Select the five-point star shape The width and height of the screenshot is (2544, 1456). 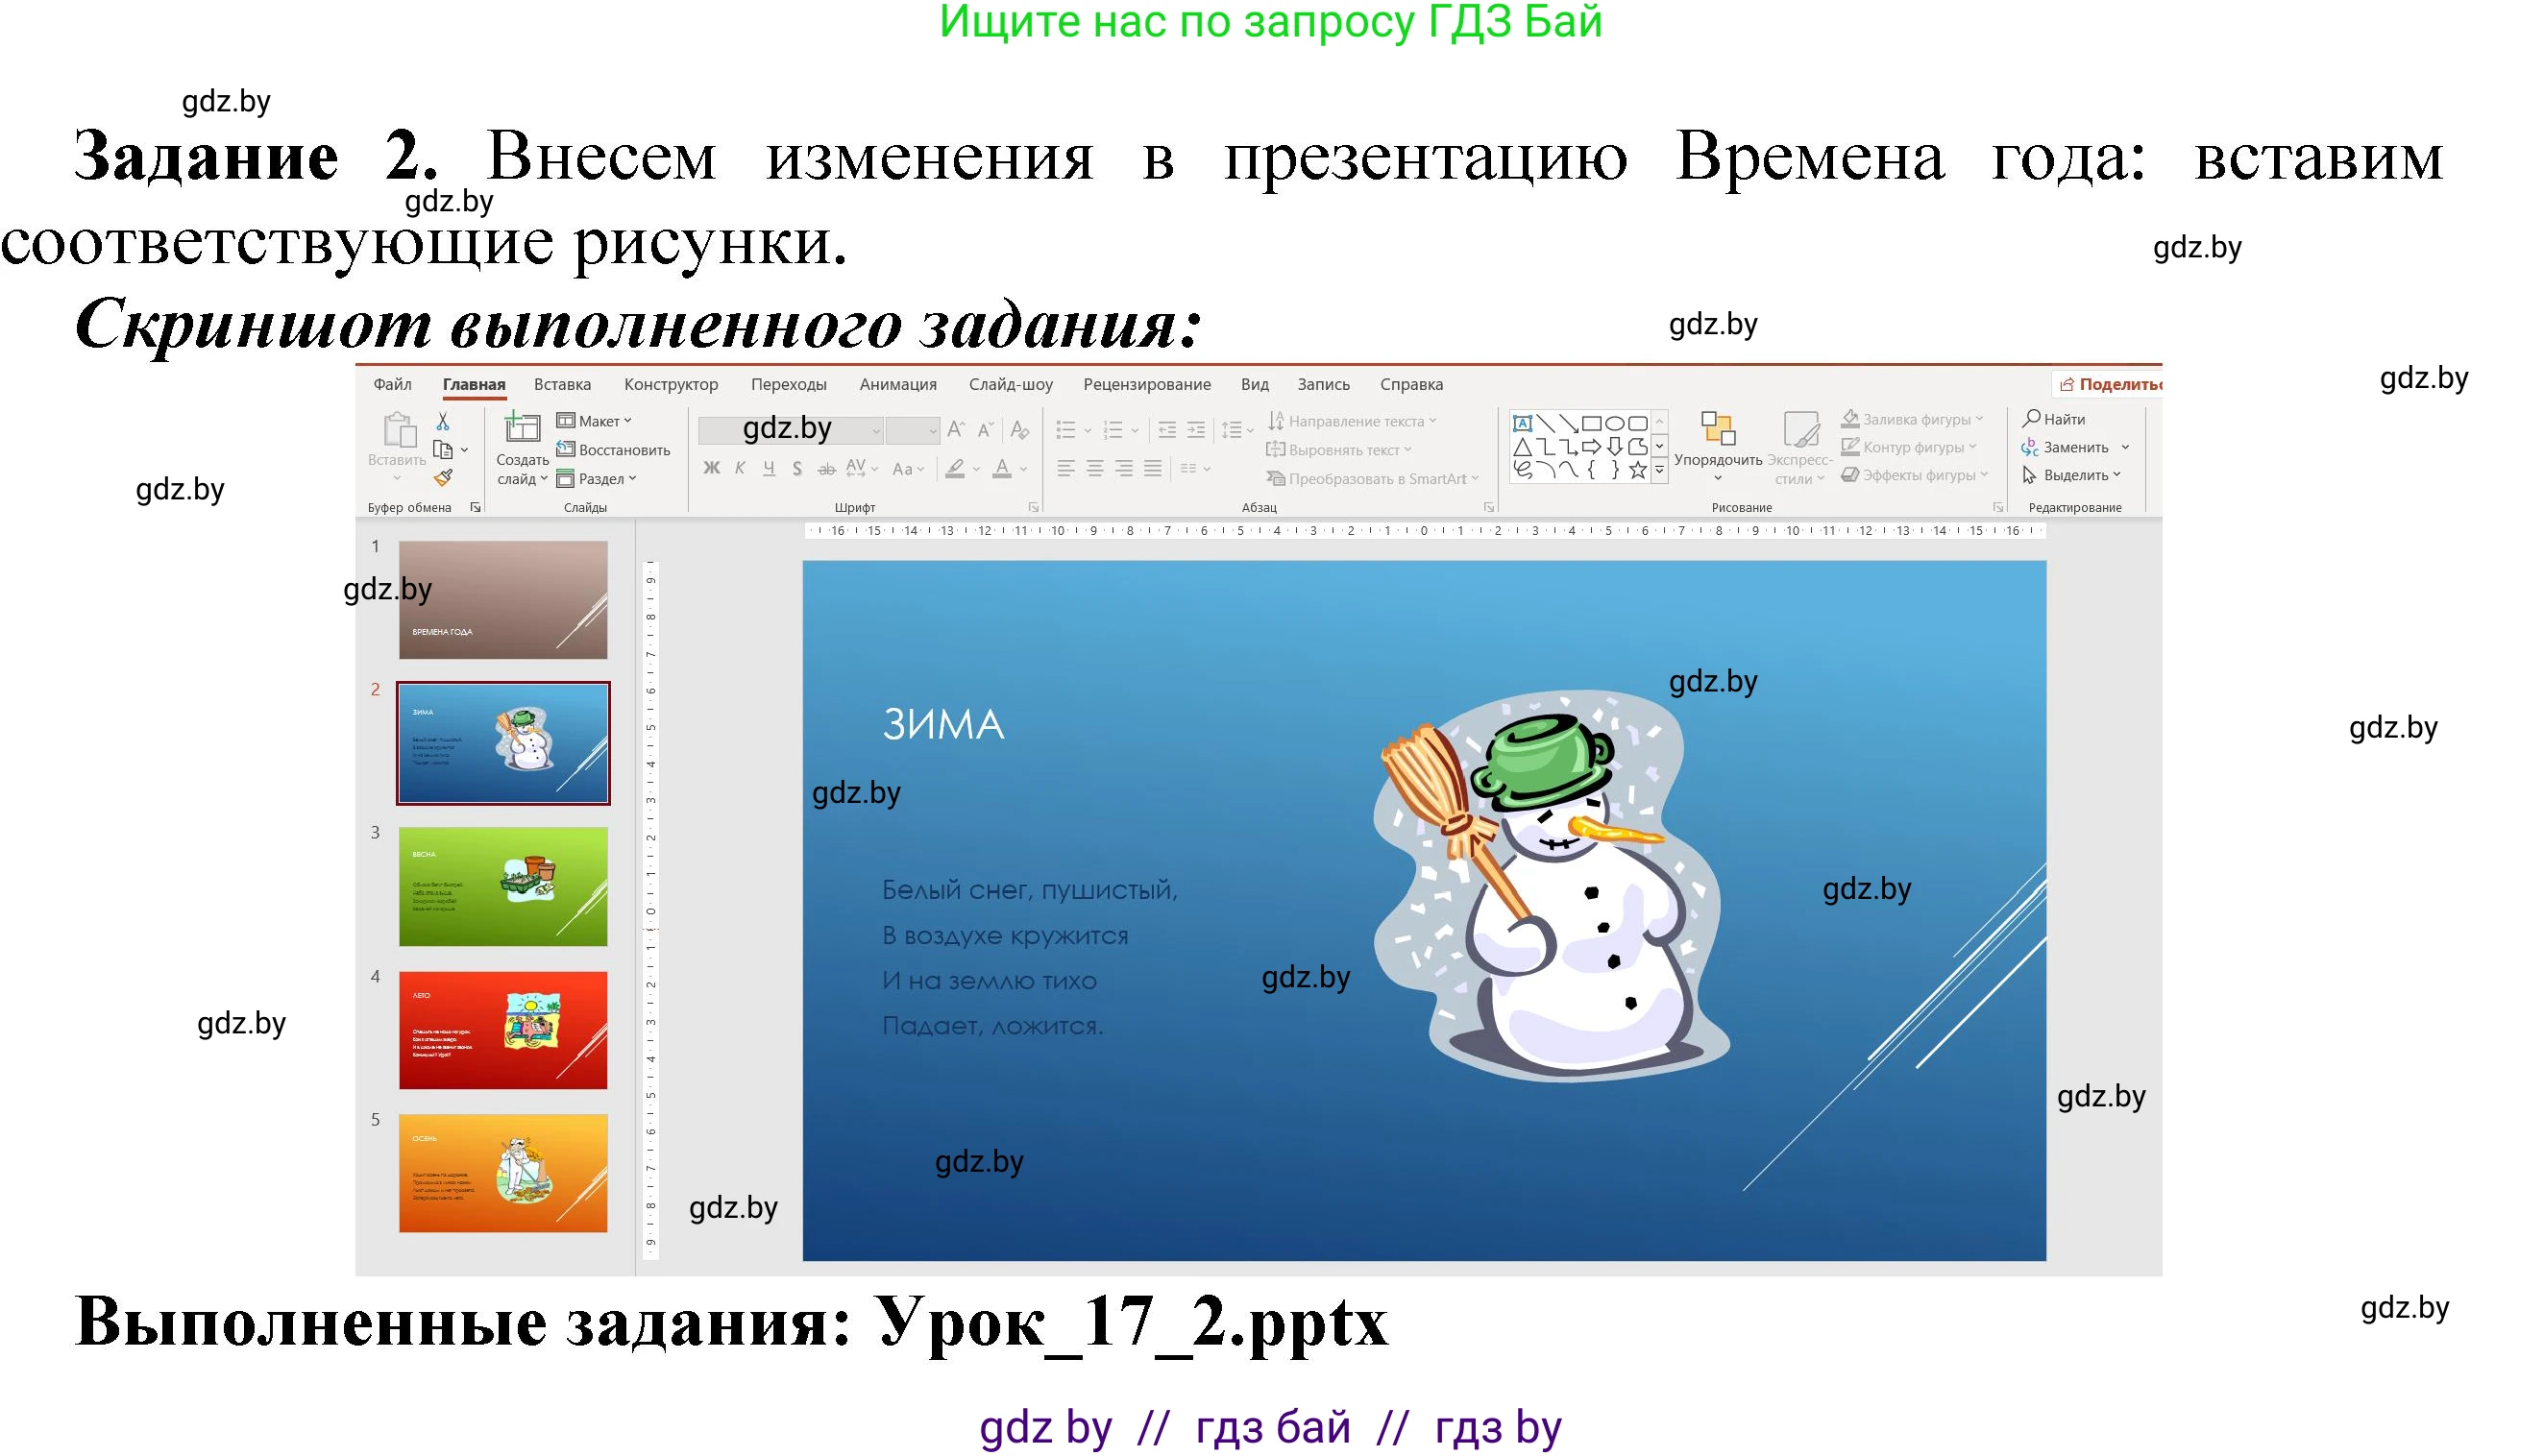pos(1638,470)
